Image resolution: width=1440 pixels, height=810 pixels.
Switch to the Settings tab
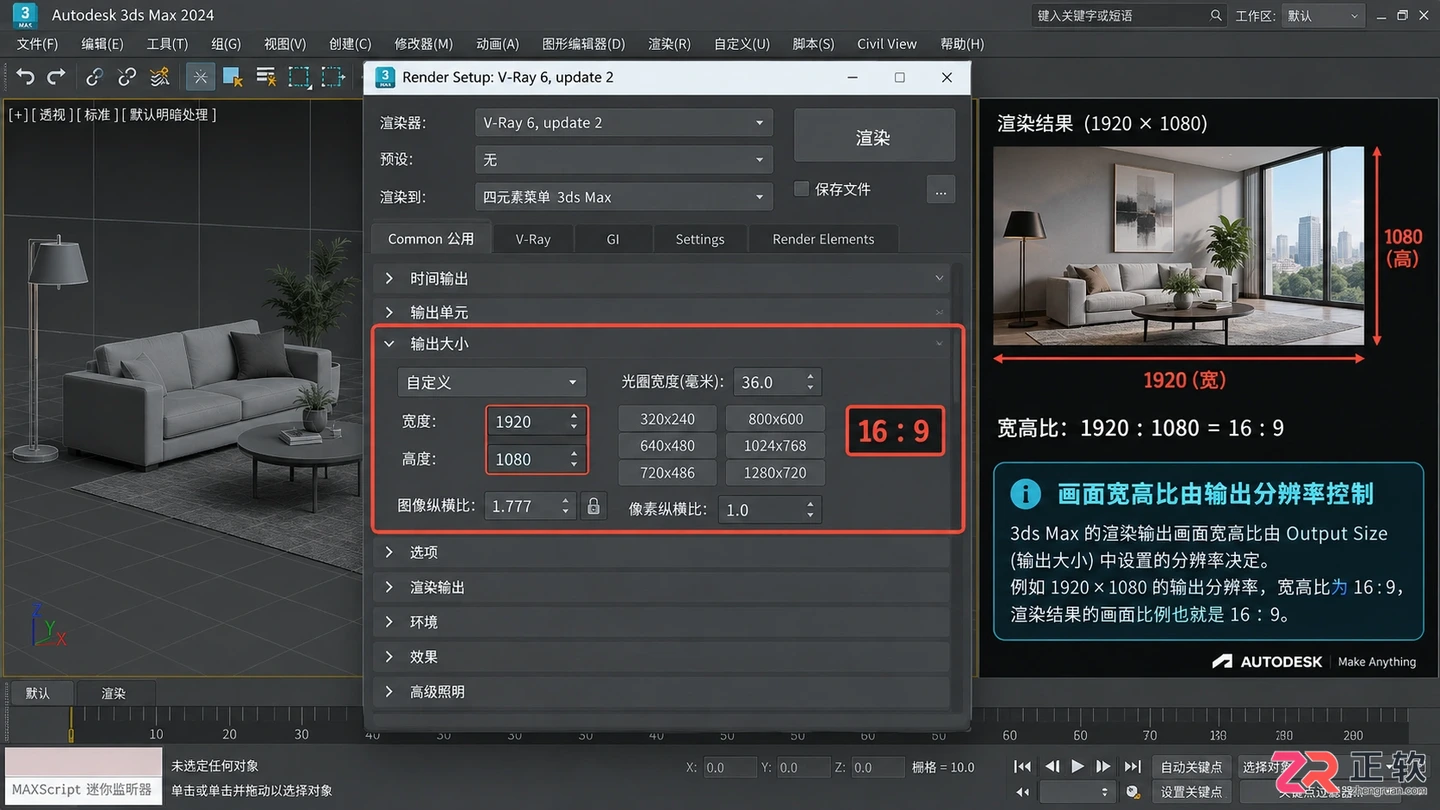click(x=700, y=239)
